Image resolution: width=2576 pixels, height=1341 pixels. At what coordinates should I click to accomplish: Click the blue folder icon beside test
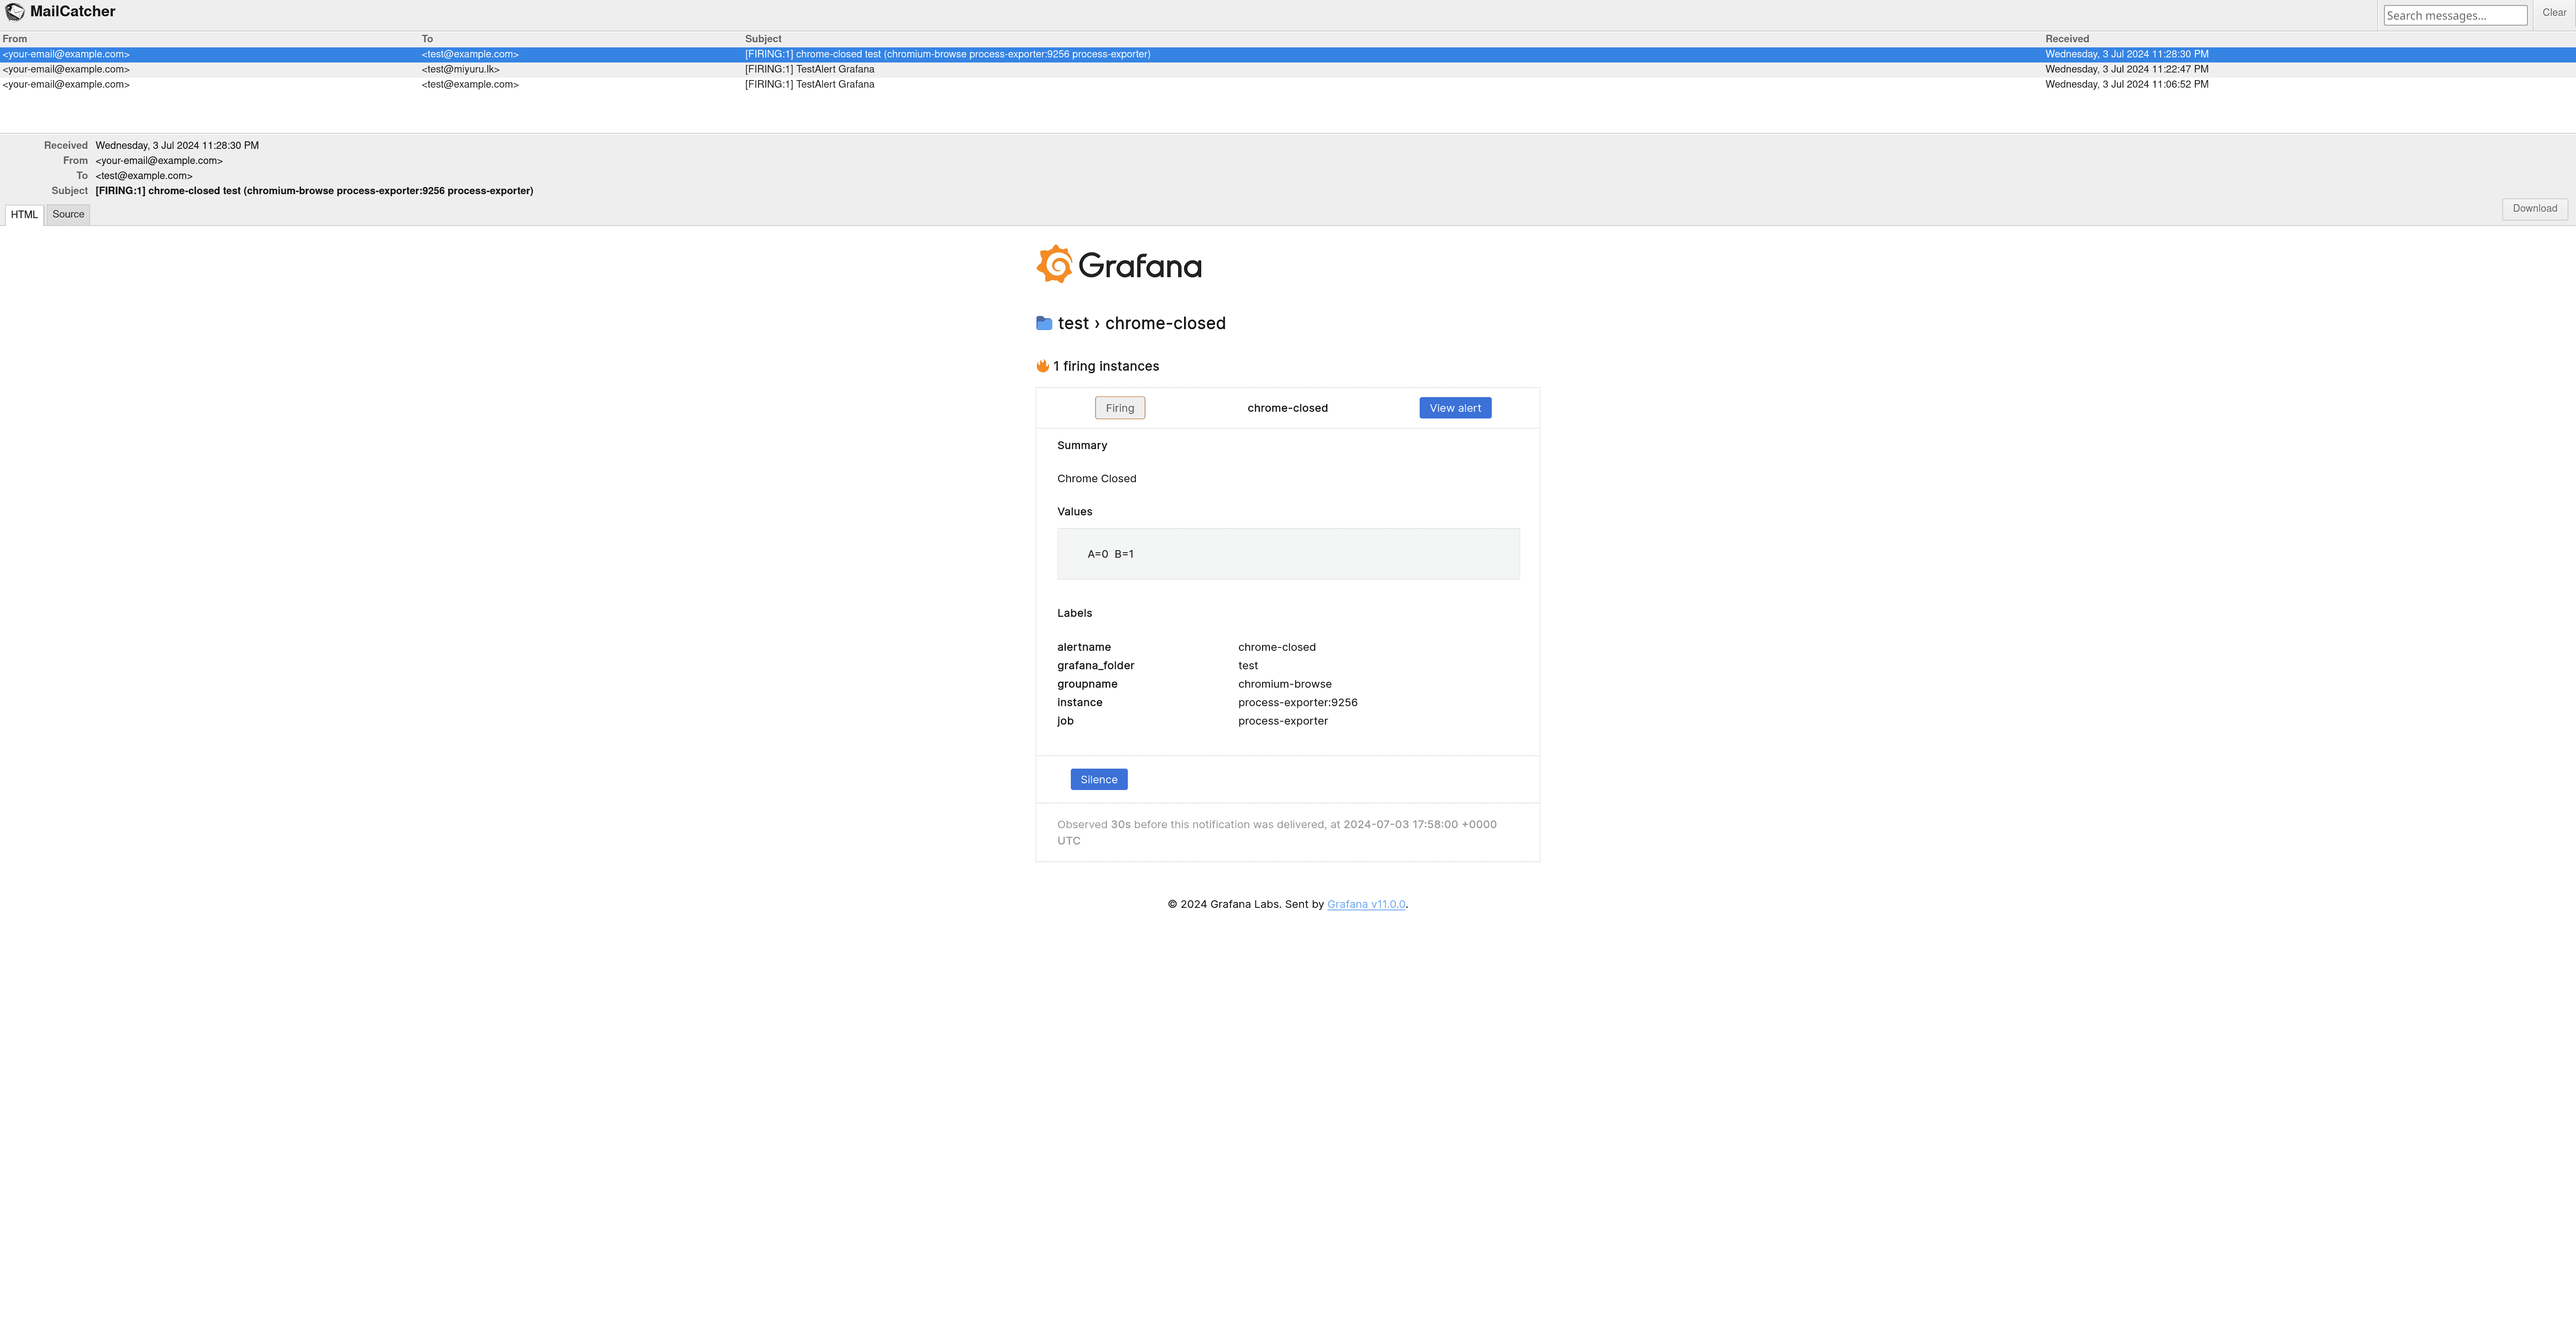click(1044, 323)
